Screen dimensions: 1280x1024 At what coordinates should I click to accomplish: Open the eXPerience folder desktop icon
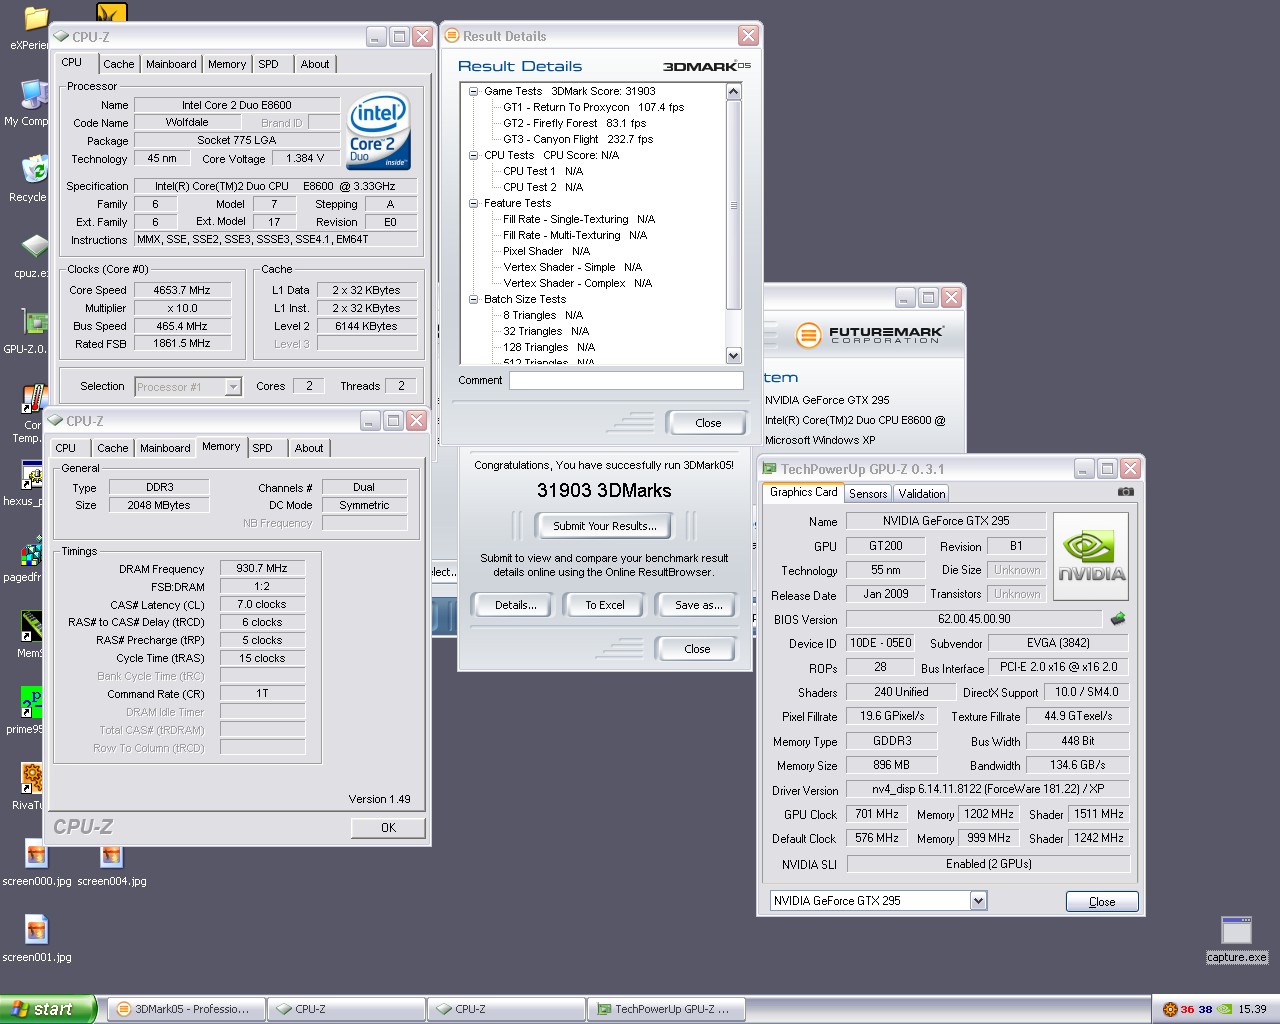(35, 19)
